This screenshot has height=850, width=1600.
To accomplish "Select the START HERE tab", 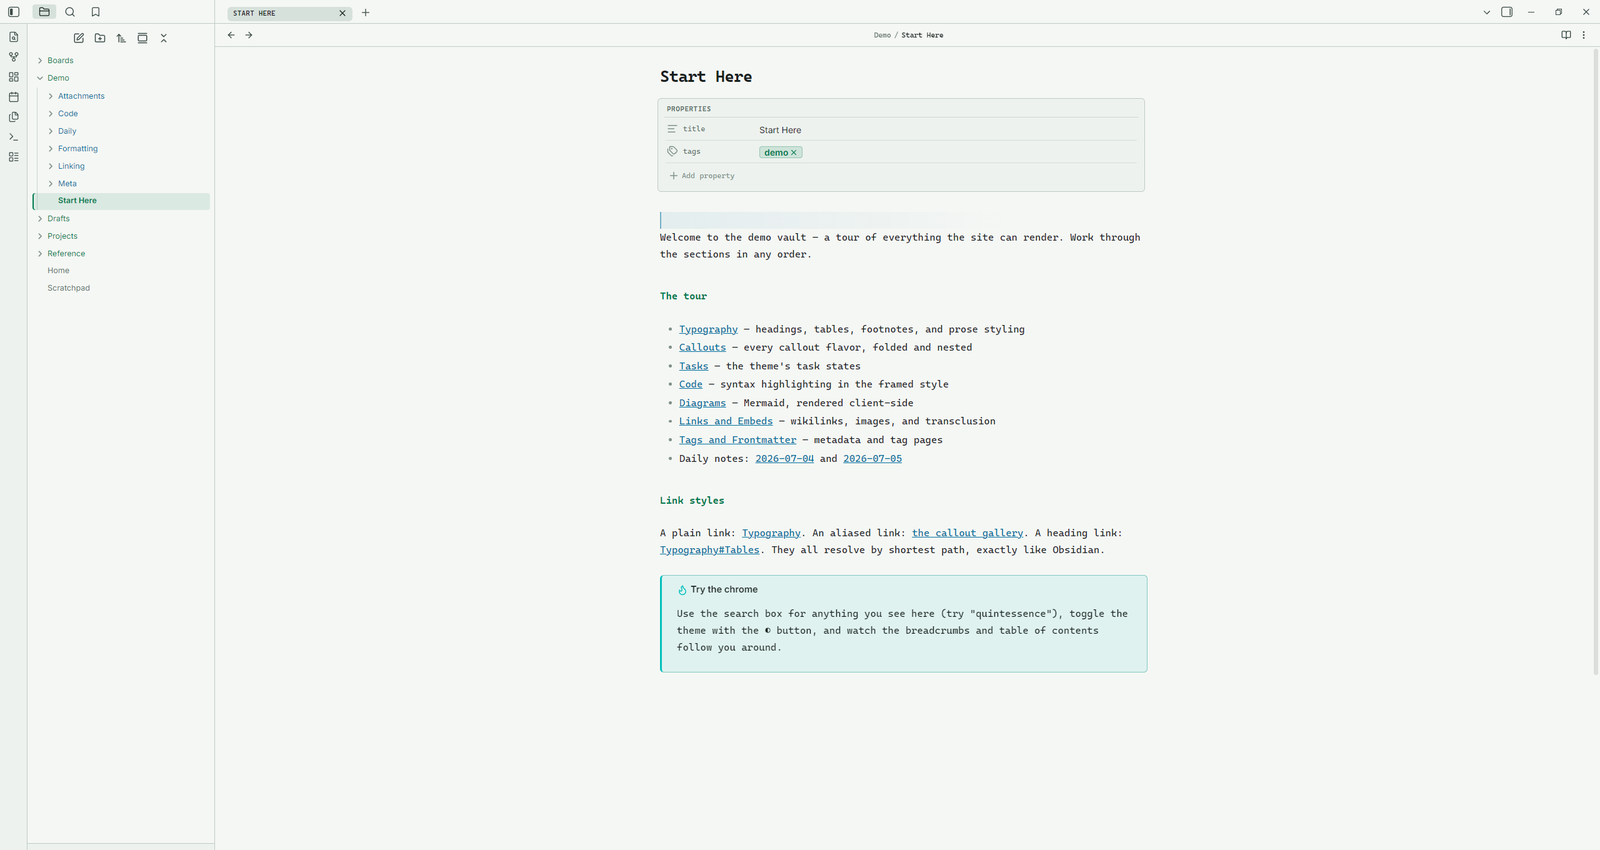I will click(x=289, y=13).
